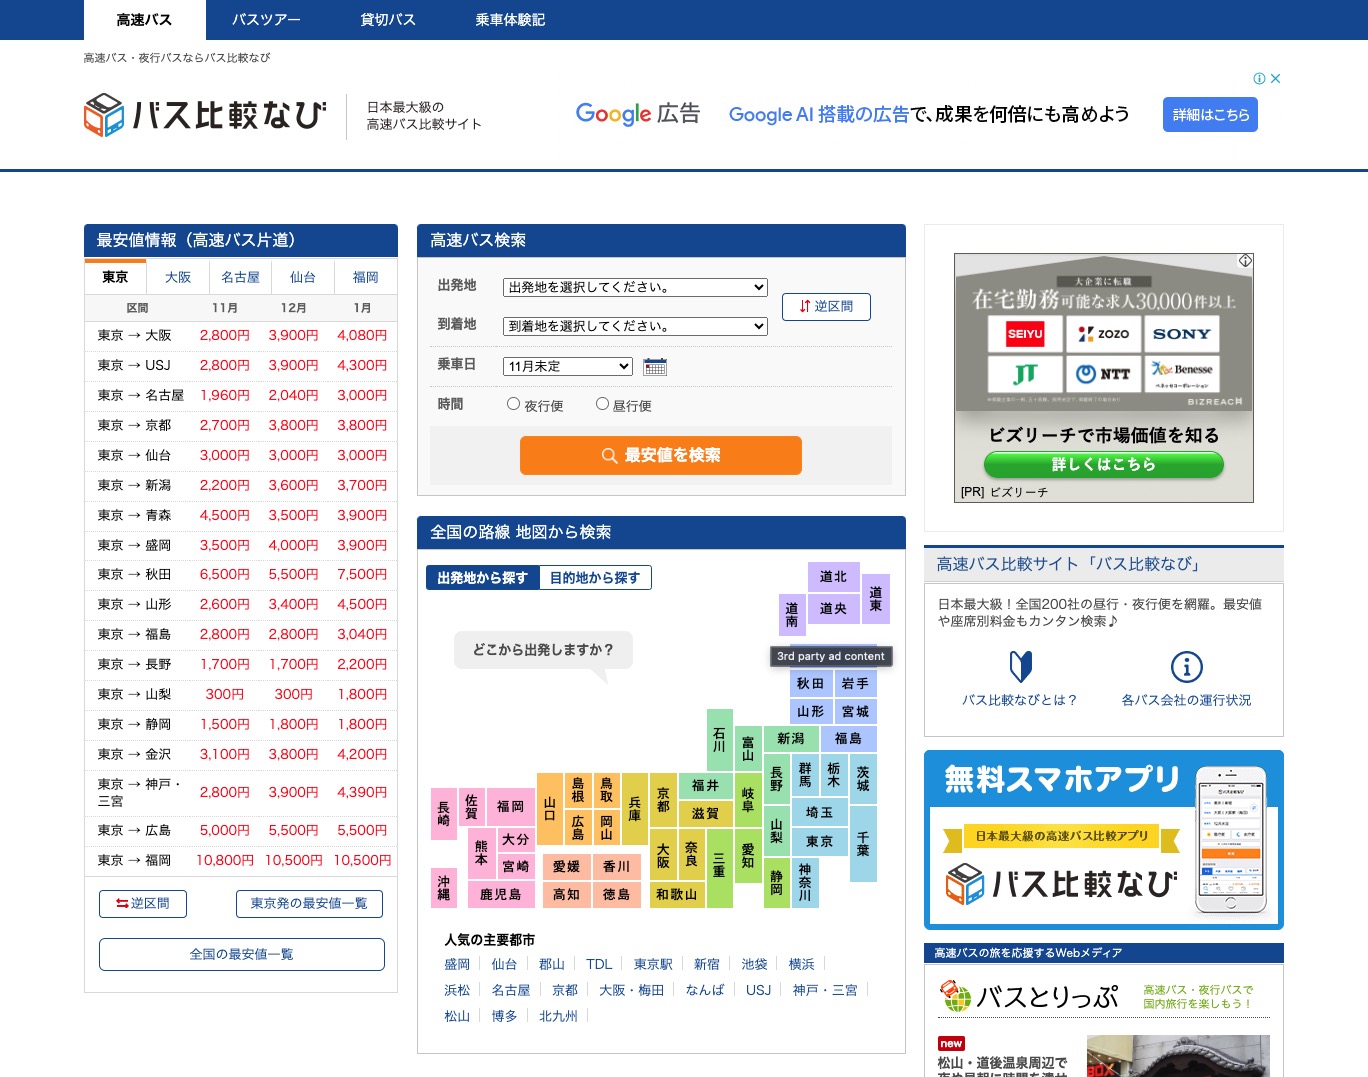Open the 到着地 arrival dropdown
Viewport: 1368px width, 1077px height.
[x=635, y=327]
